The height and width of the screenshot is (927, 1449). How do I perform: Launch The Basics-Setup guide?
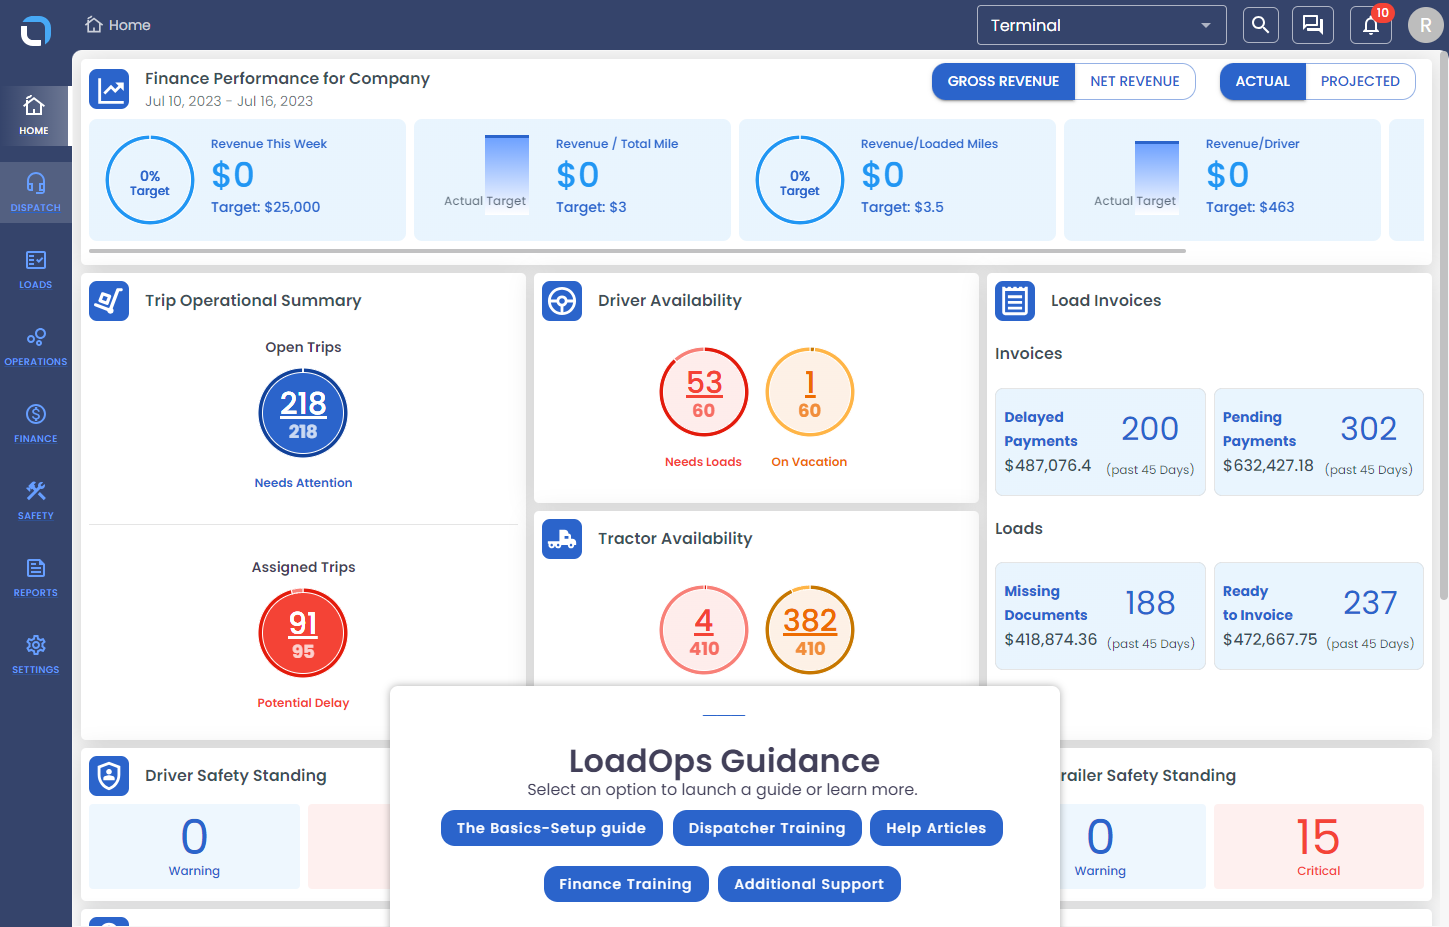551,828
